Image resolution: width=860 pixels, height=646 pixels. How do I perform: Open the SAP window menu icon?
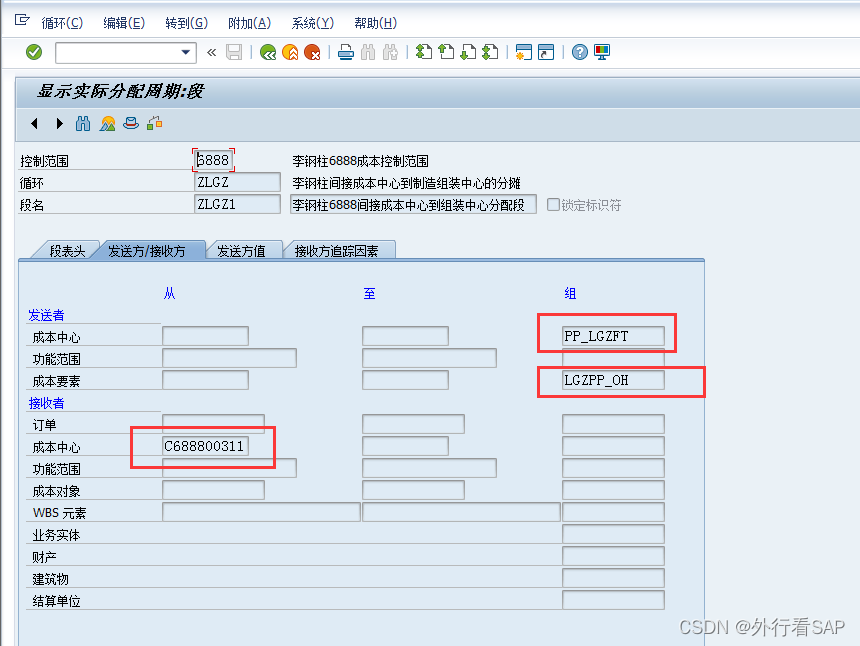(x=22, y=21)
